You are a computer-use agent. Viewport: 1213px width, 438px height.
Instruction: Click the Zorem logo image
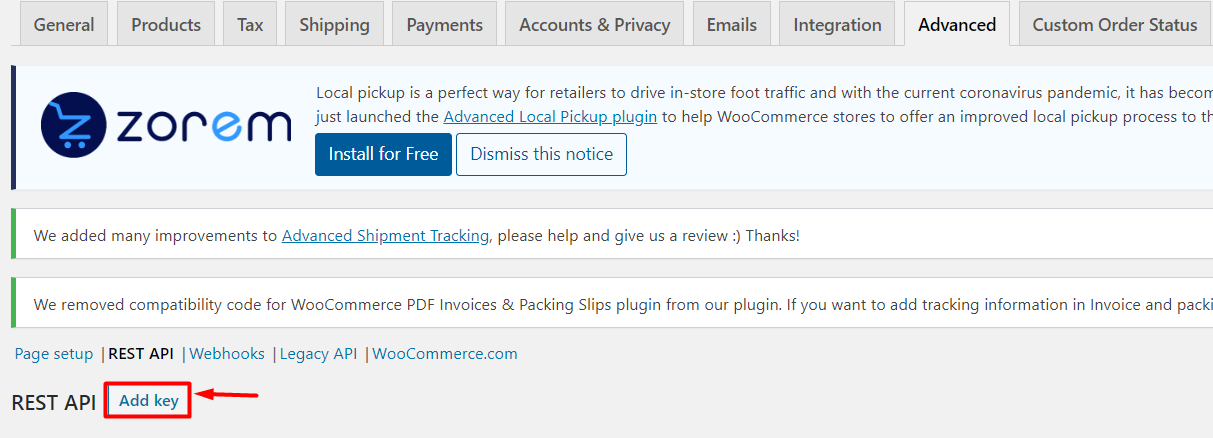pyautogui.click(x=166, y=127)
